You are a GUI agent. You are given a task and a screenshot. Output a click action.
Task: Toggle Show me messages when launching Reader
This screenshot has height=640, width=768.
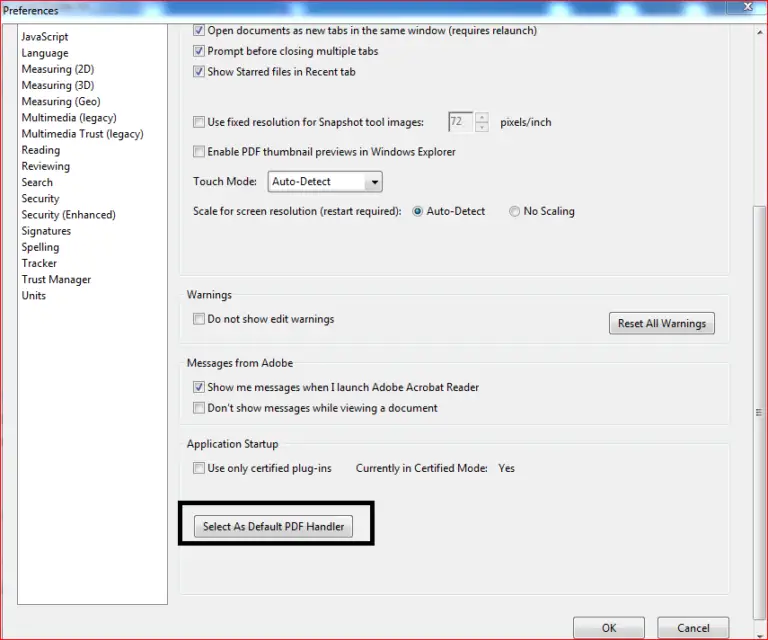click(x=198, y=387)
